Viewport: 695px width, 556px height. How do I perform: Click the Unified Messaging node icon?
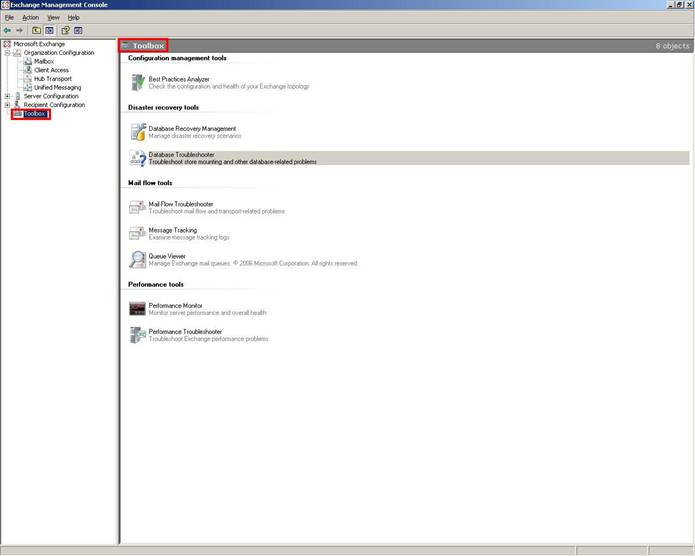point(28,87)
